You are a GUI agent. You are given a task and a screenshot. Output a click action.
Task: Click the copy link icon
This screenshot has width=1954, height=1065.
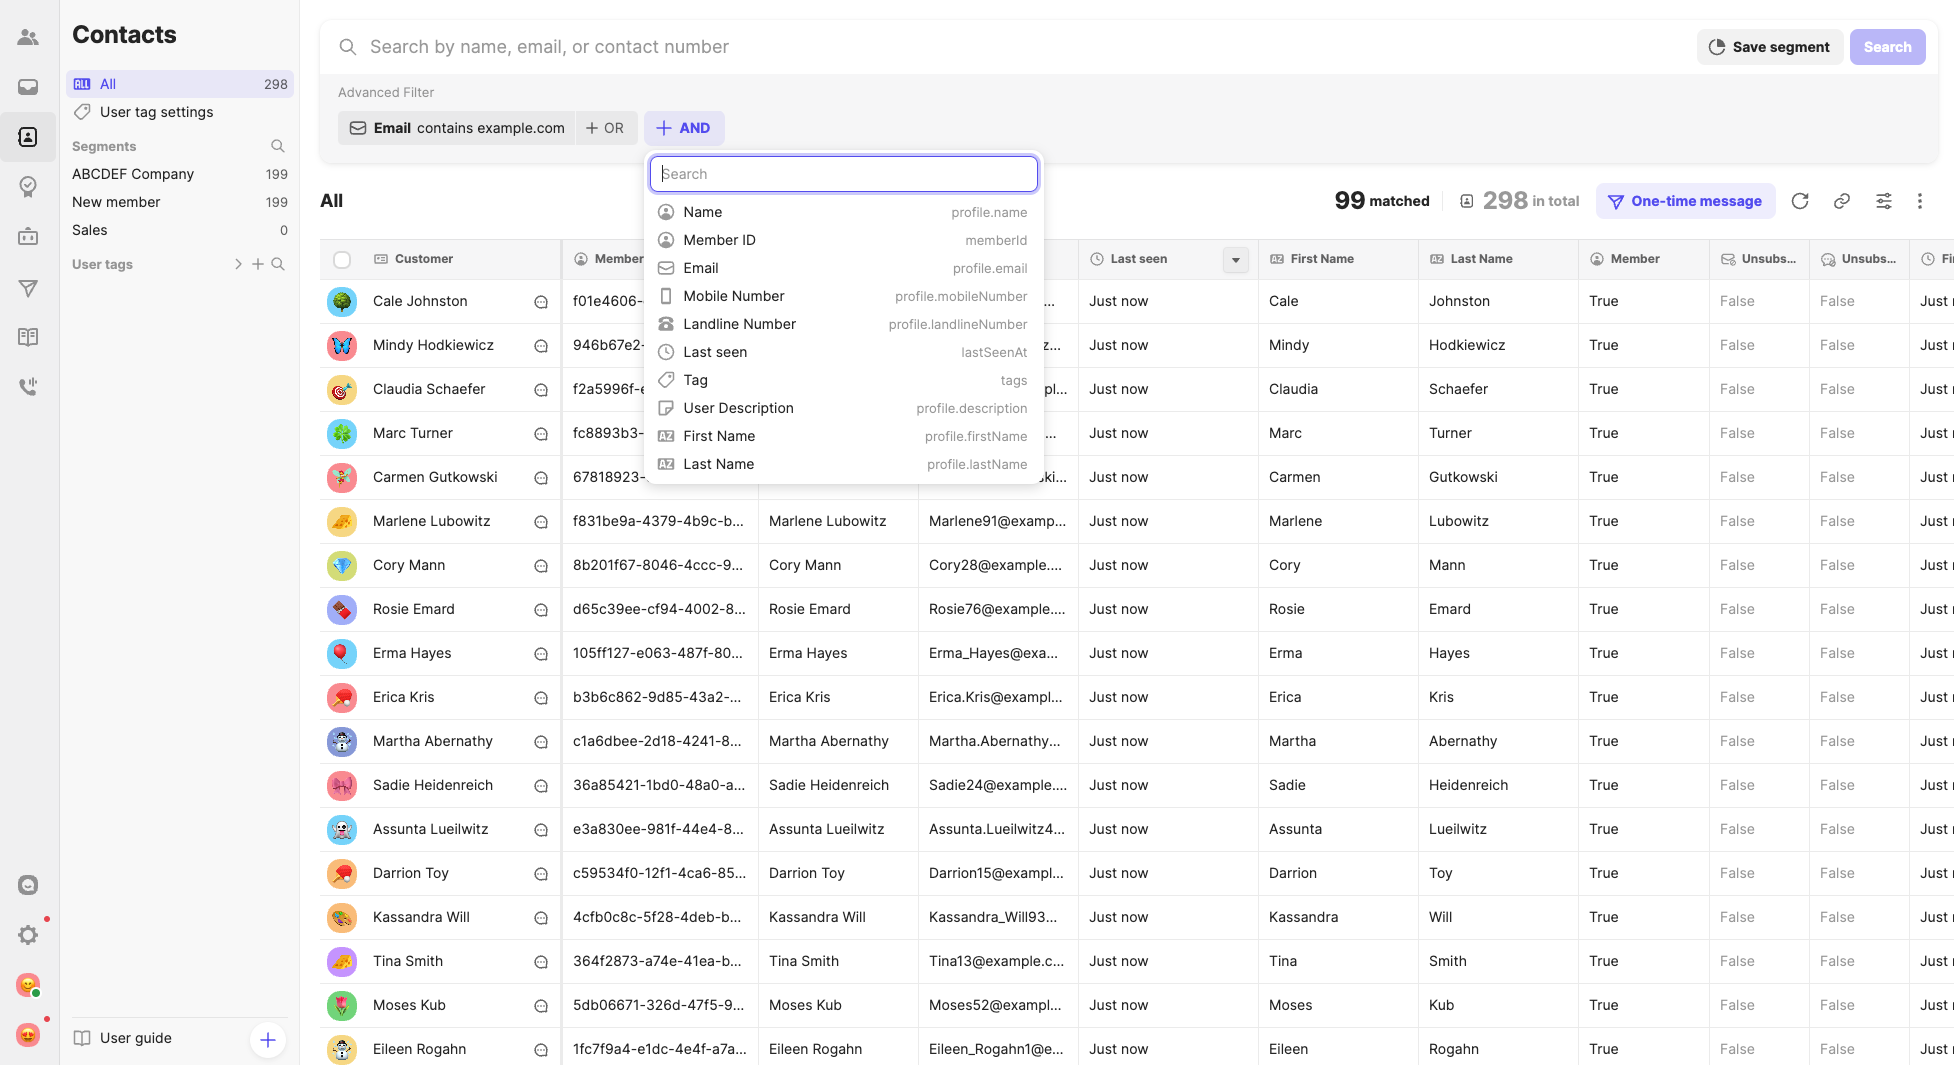[1842, 201]
